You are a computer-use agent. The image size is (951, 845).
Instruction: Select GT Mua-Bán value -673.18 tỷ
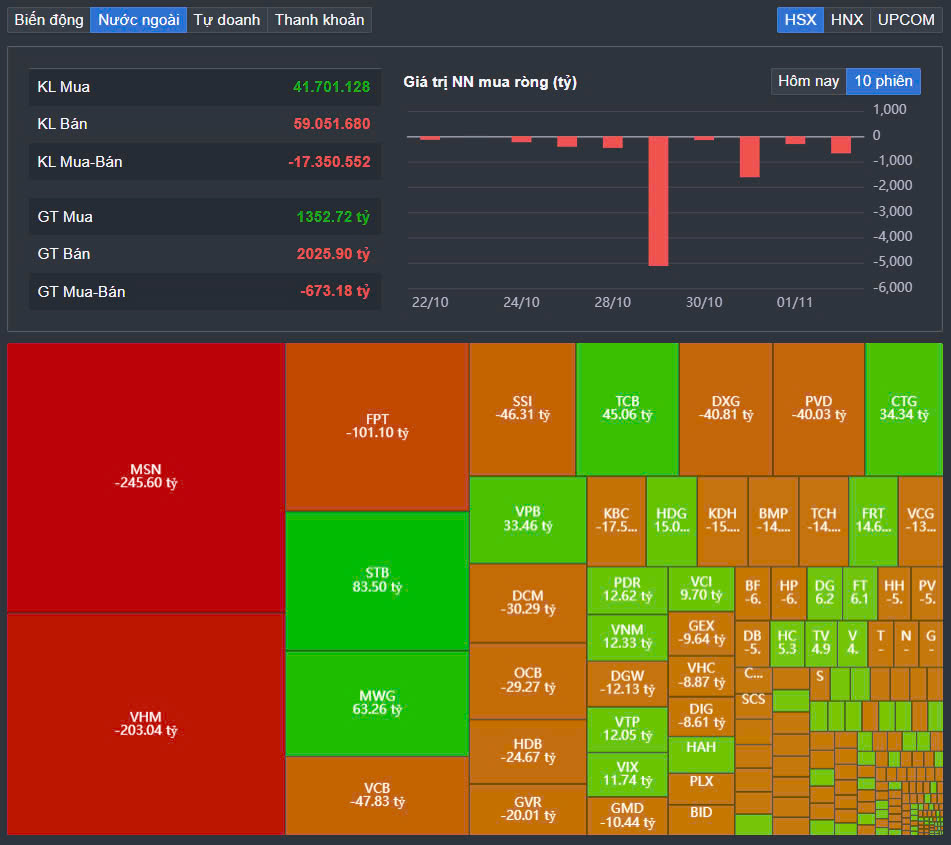(335, 291)
